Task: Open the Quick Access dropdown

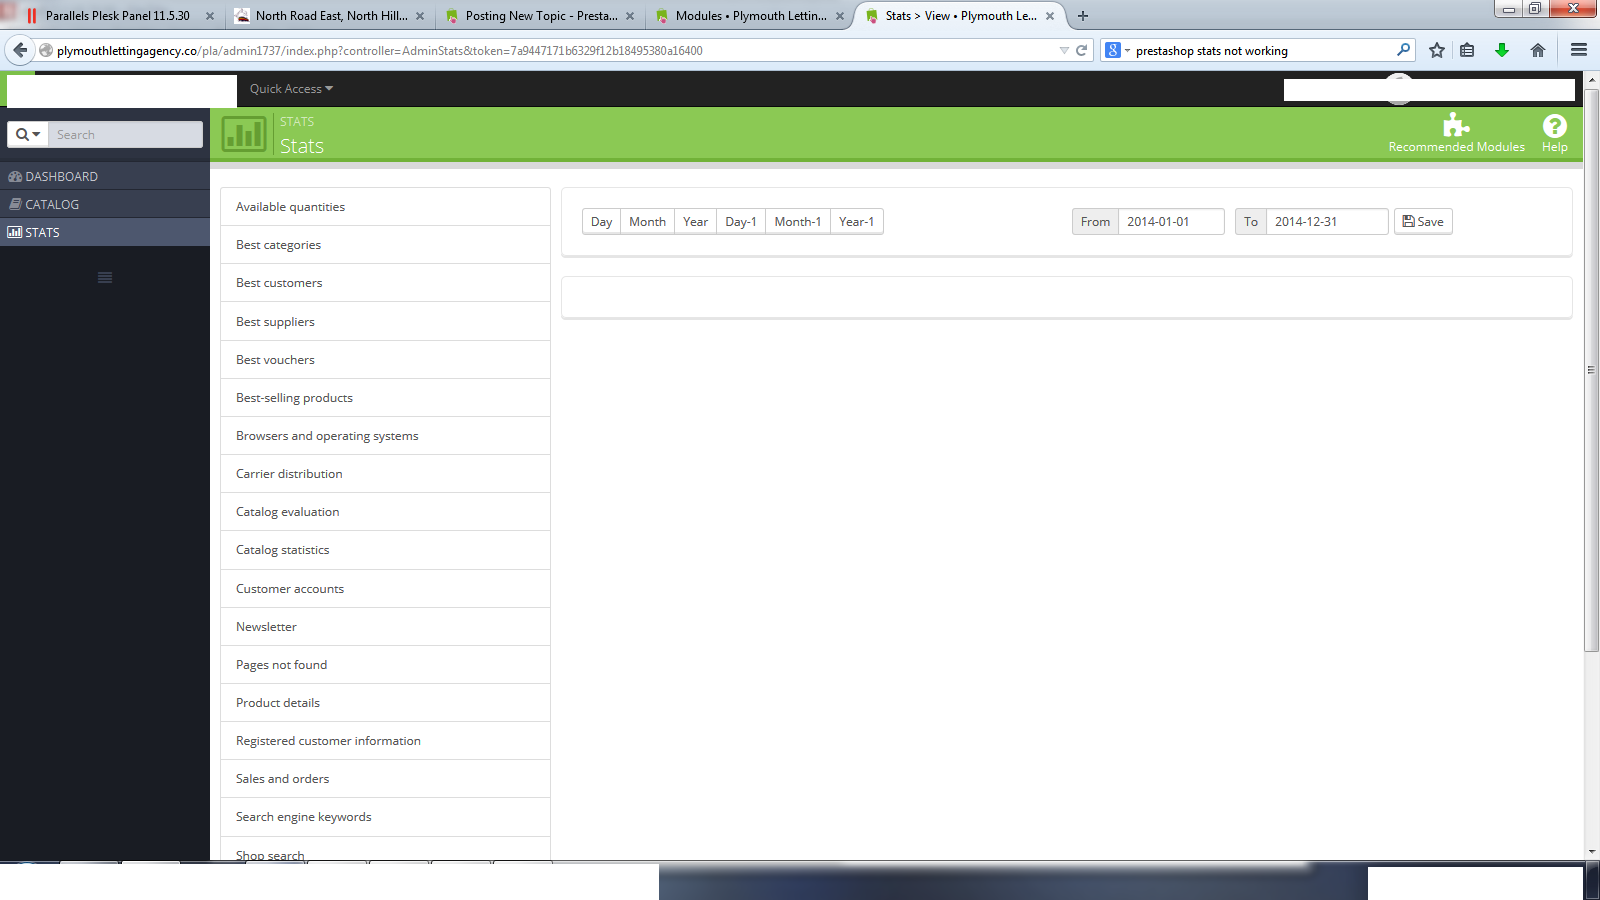Action: [291, 89]
